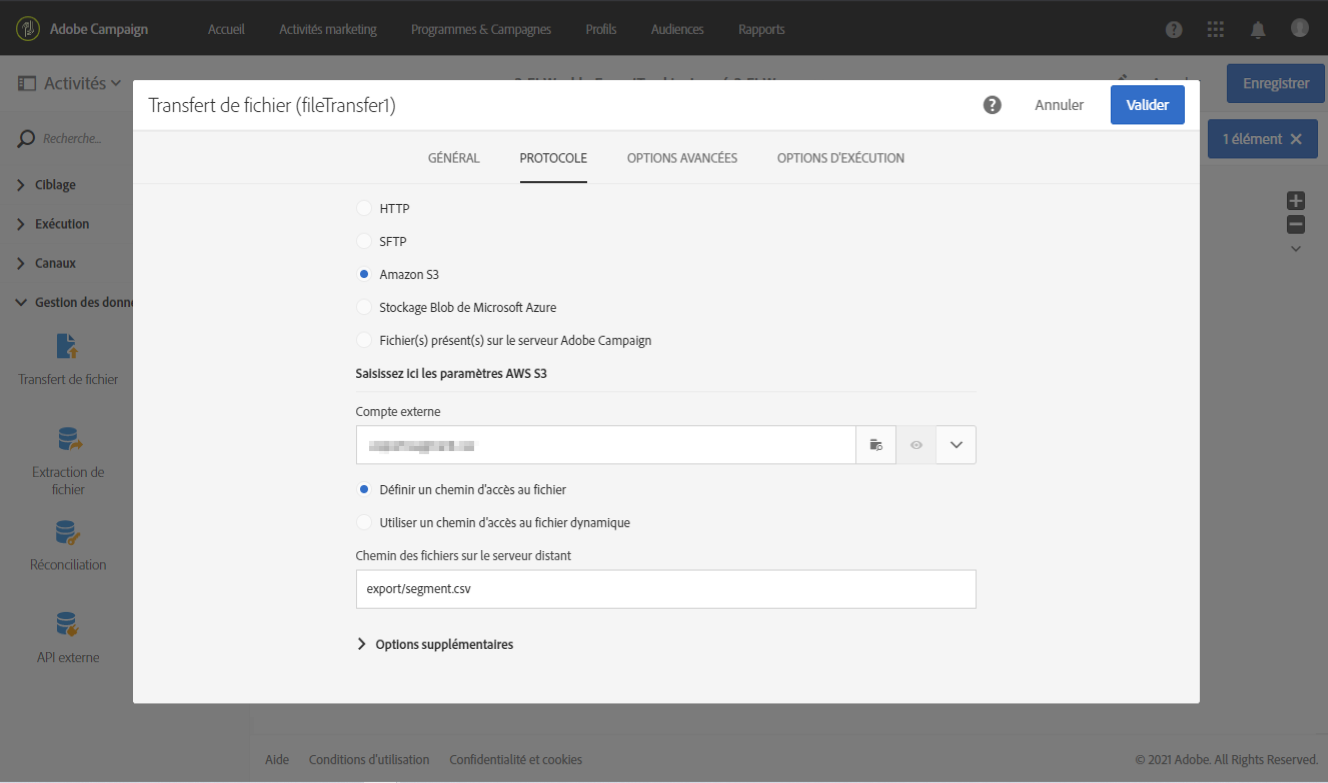
Task: Click the Adobe Campaign logo icon
Action: click(x=28, y=29)
